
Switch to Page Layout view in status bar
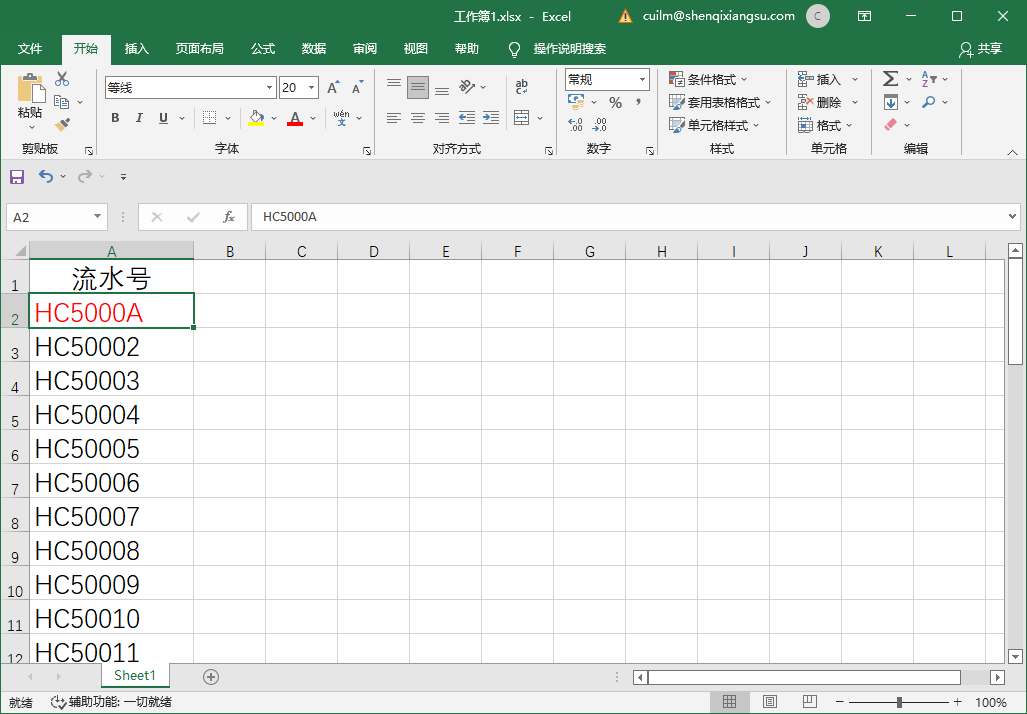pos(770,702)
